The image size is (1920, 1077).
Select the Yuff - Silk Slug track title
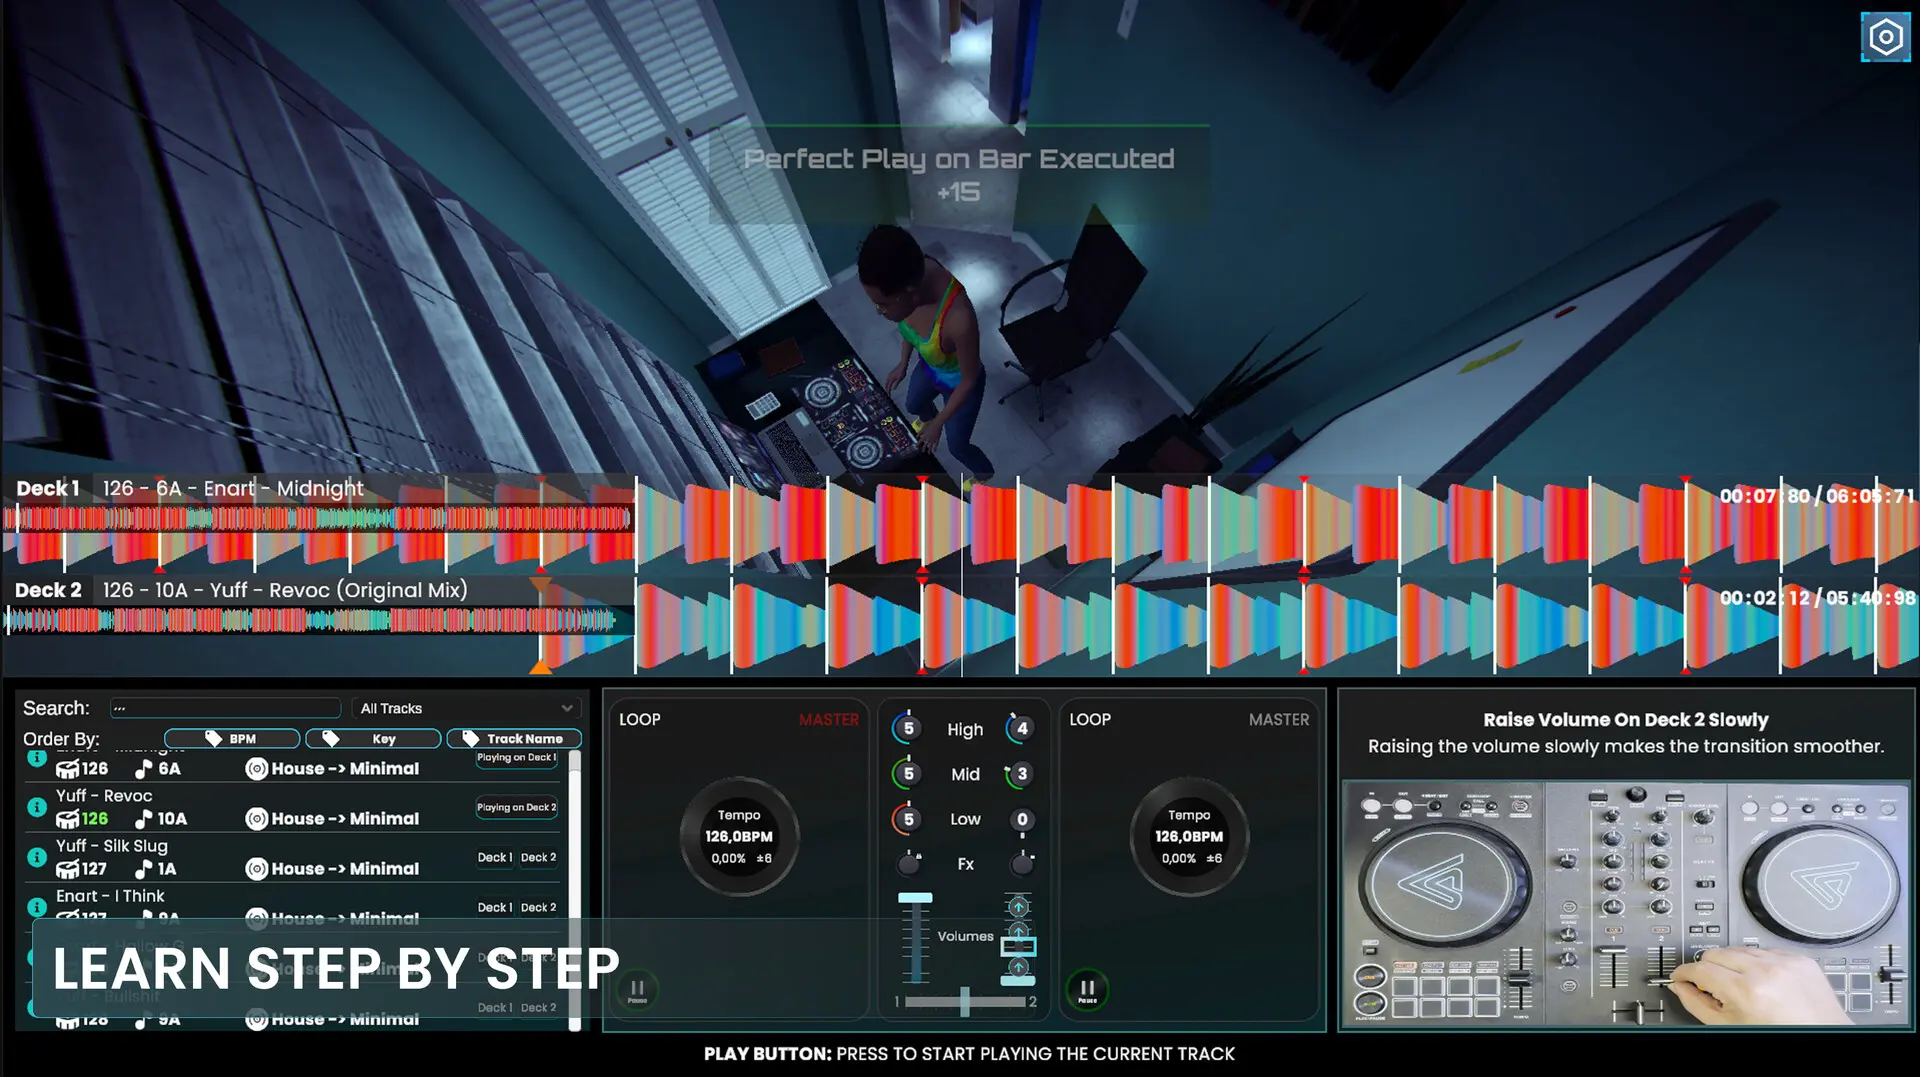112,846
